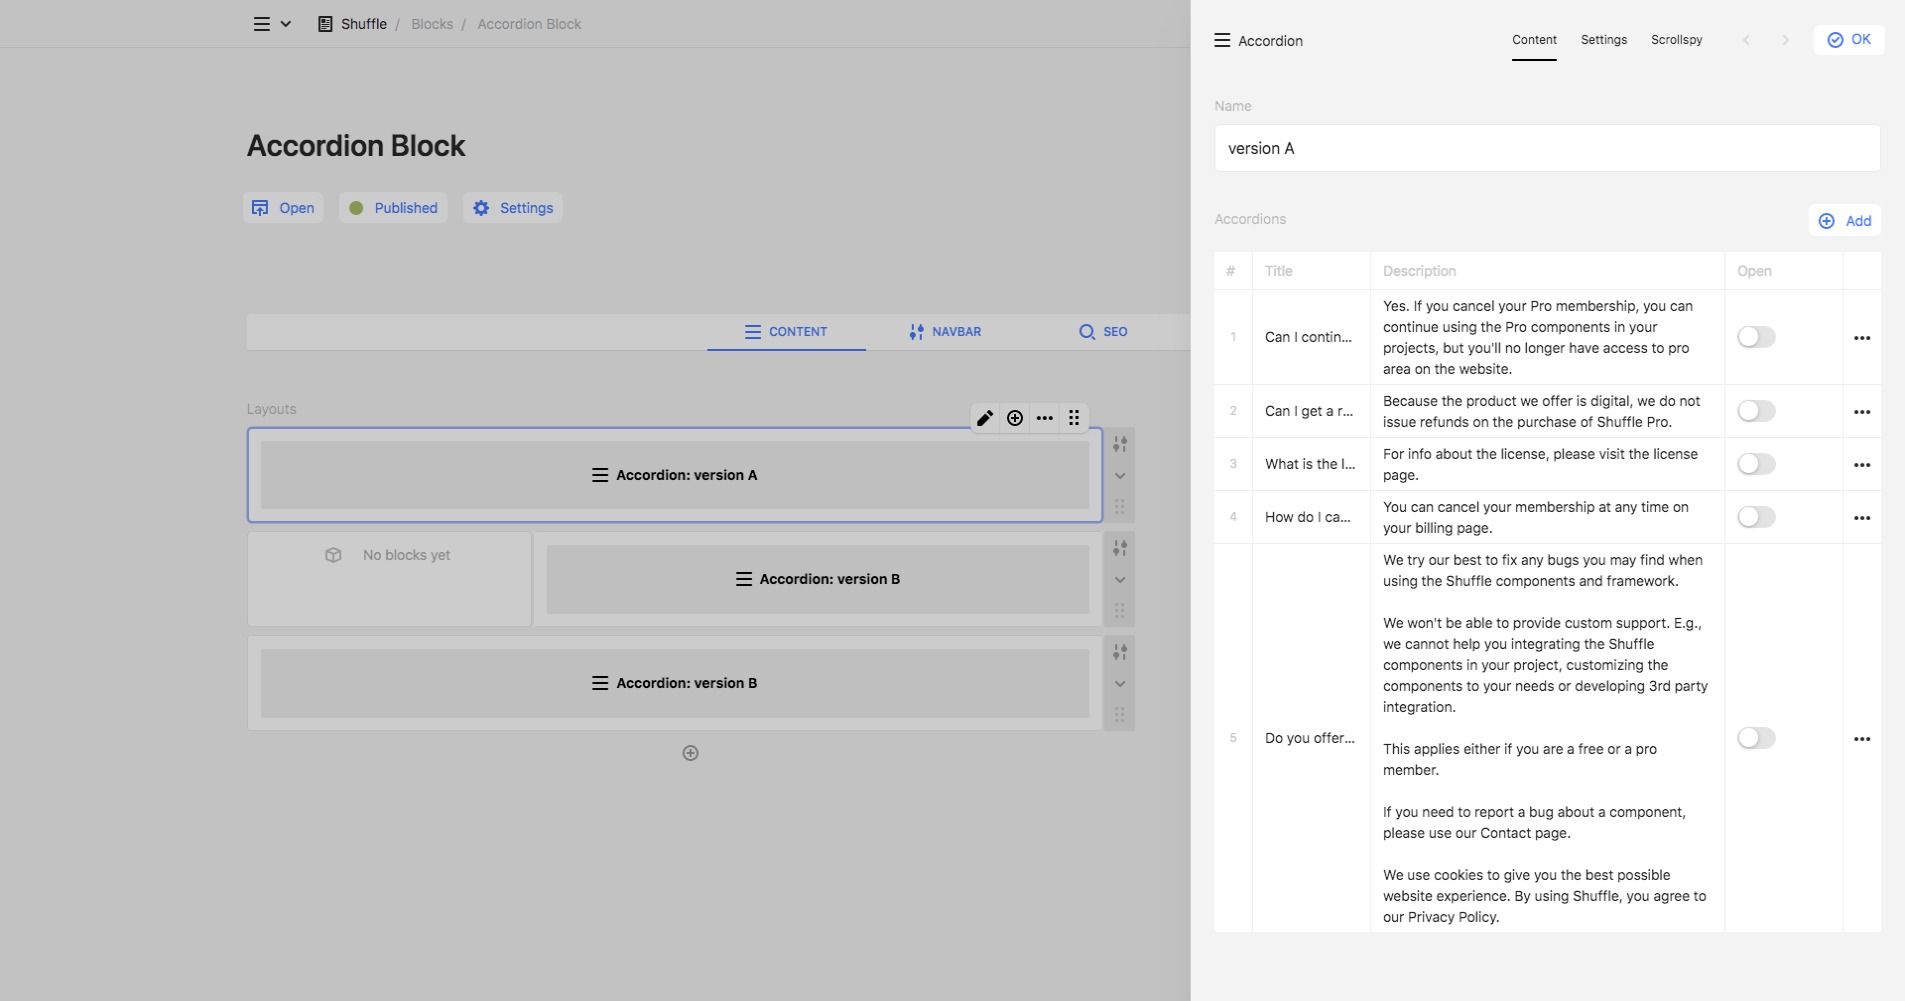
Task: Open row options for first accordion item
Action: coord(1861,338)
